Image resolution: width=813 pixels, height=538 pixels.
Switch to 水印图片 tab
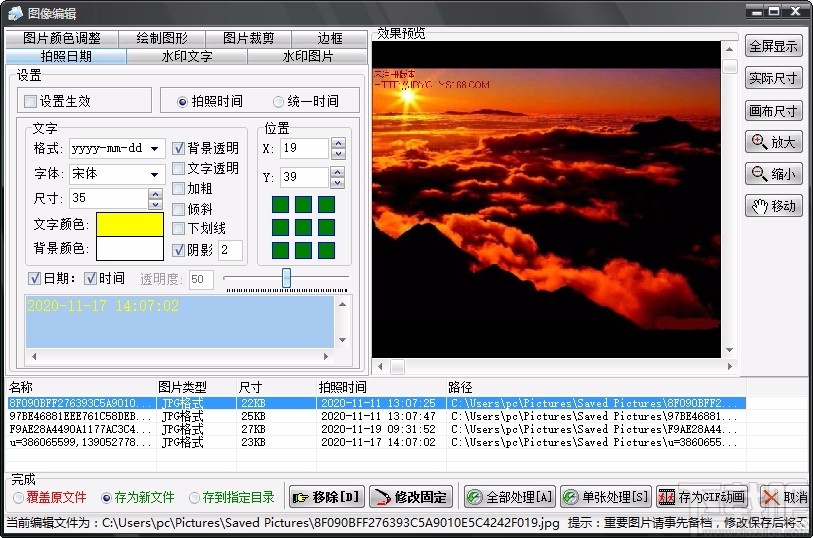click(x=307, y=56)
